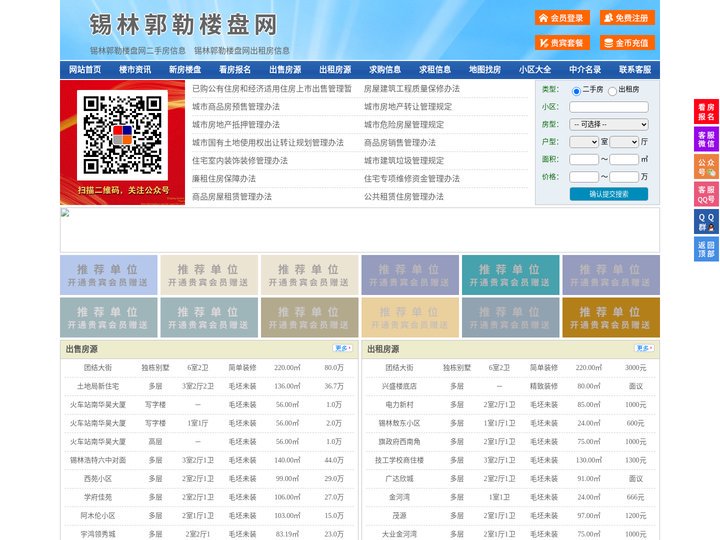720x540 pixels.
Task: Open 电力新村 rental listing
Action: pyautogui.click(x=399, y=405)
